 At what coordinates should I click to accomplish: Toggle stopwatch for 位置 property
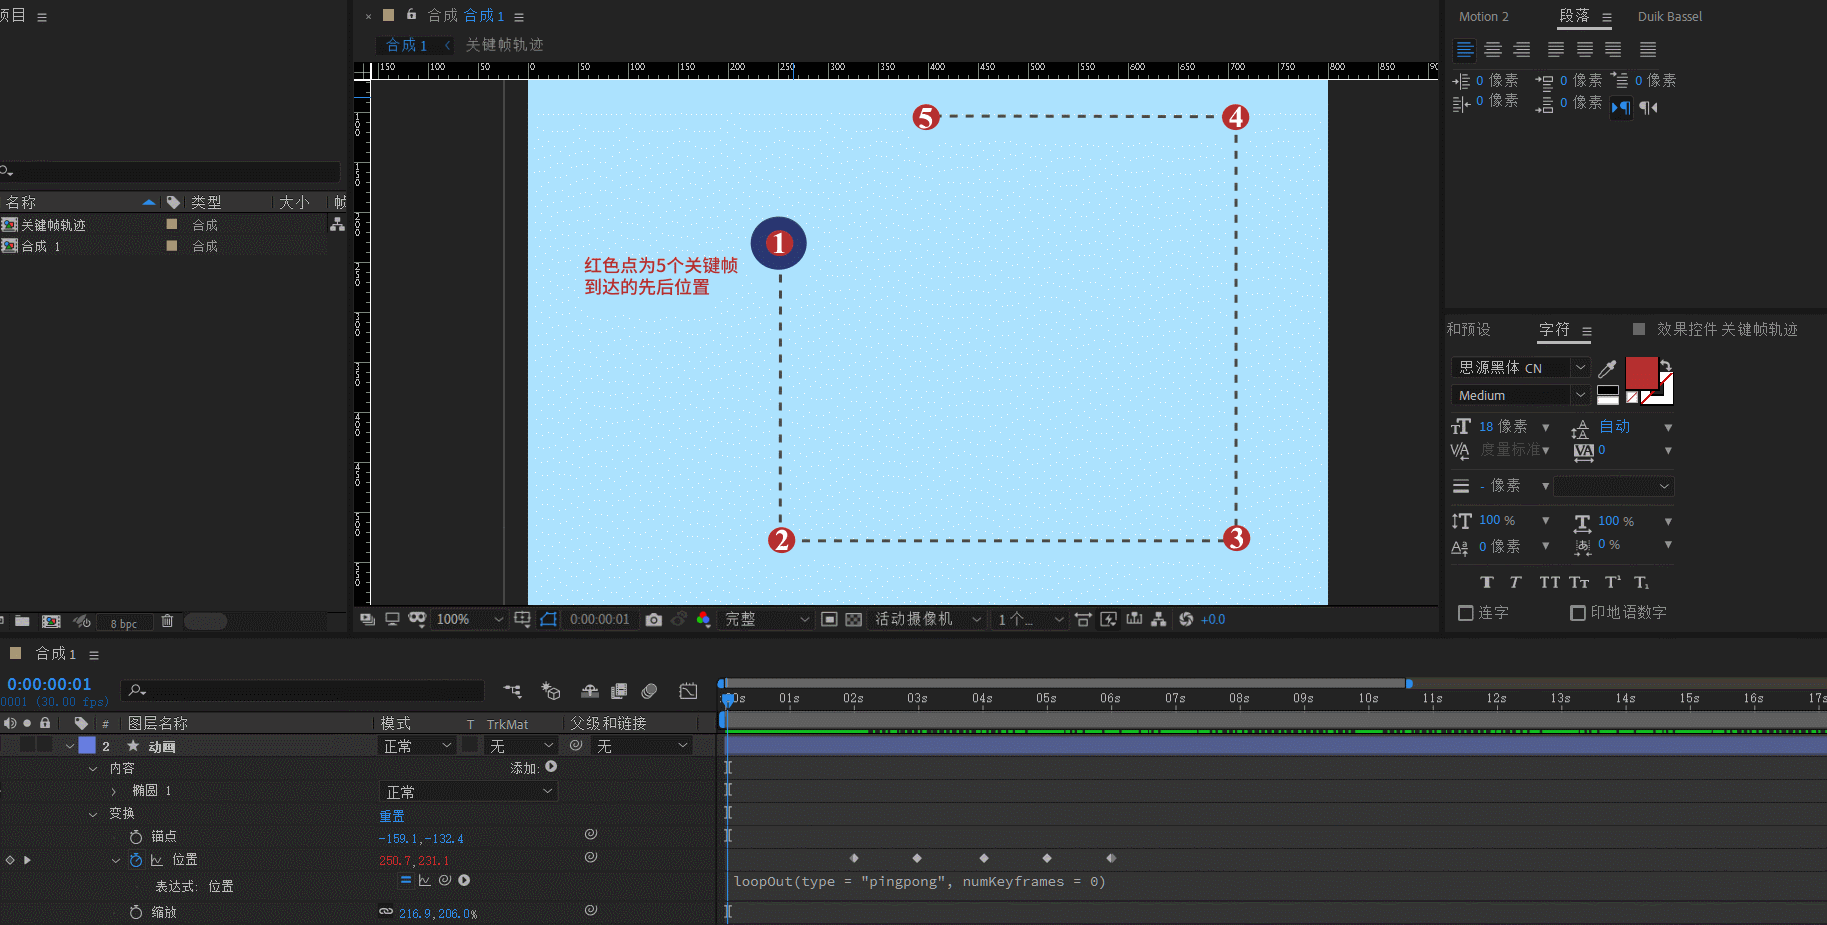click(136, 860)
